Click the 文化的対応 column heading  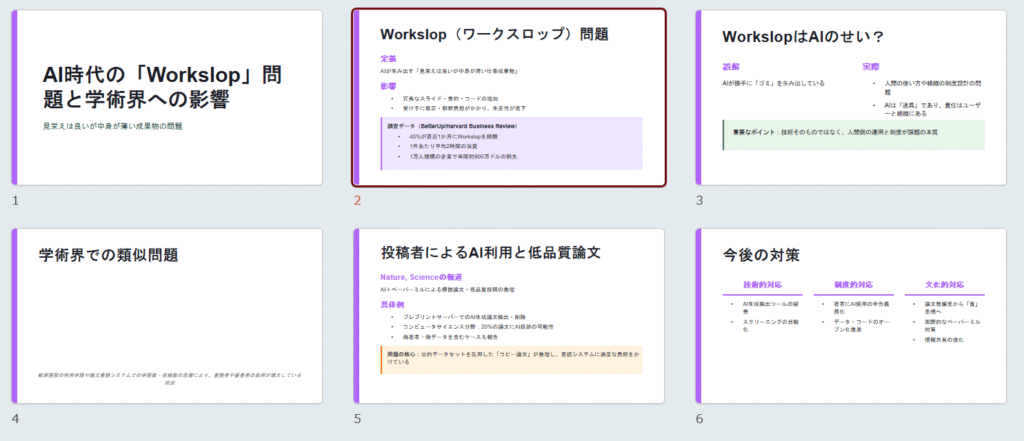[944, 285]
